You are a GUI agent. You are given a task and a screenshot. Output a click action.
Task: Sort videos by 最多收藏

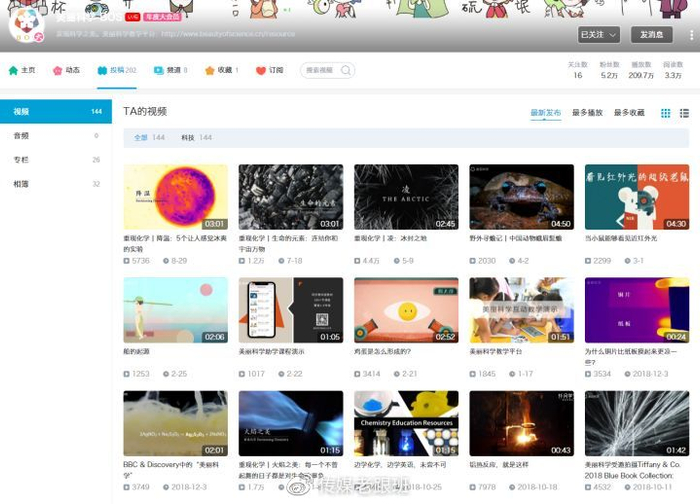pyautogui.click(x=629, y=113)
